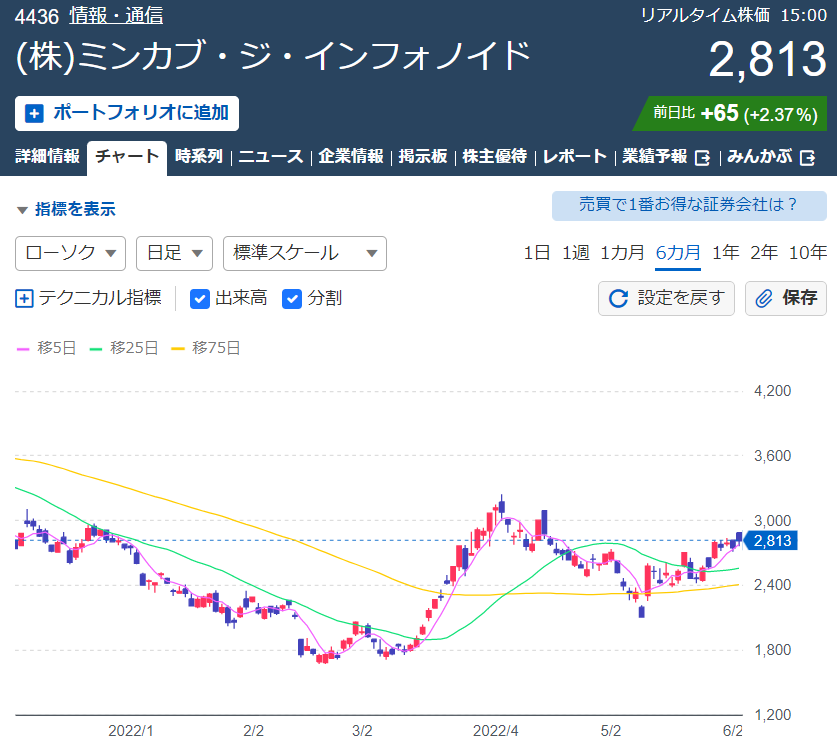Select the 1年 time range
The image size is (837, 746).
(725, 252)
